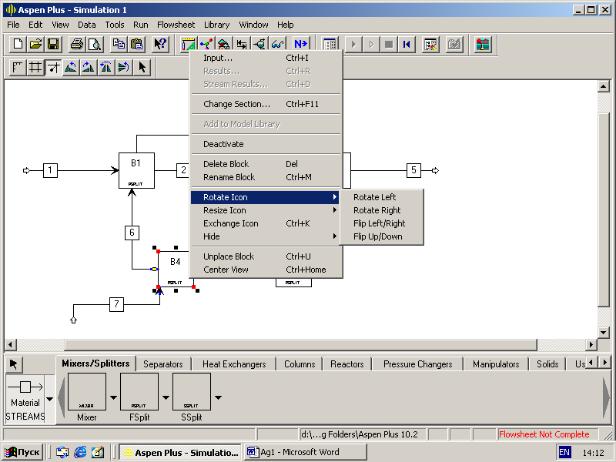Click the vertical scrollbar down arrow
Image resolution: width=616 pixels, height=462 pixels.
(x=603, y=332)
